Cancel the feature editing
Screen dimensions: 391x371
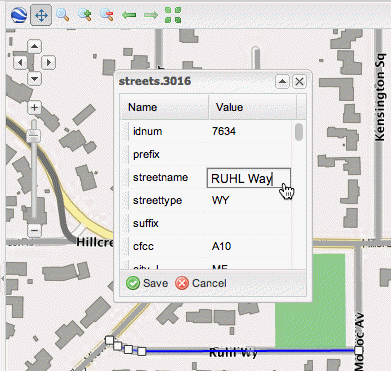coord(201,283)
